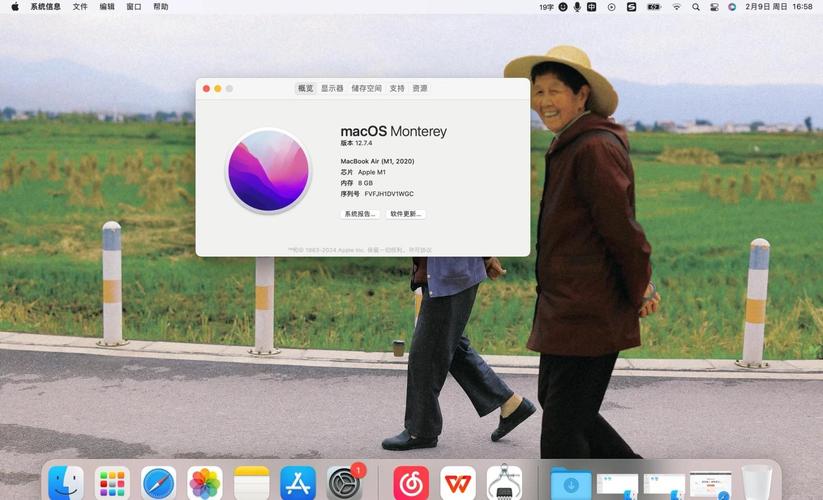Viewport: 823px width, 500px height.
Task: Open Photos app in the Dock
Action: (205, 483)
